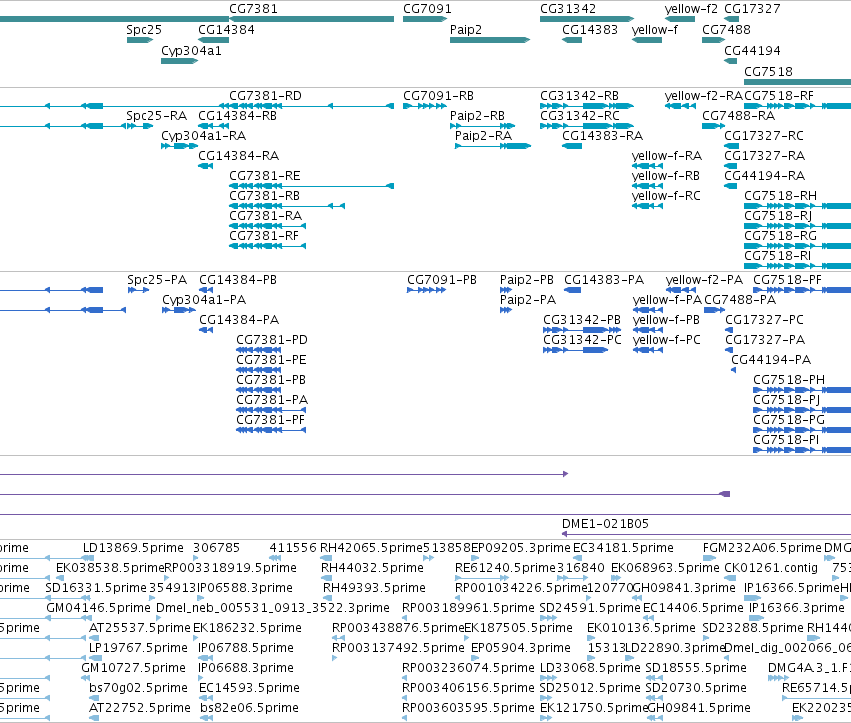This screenshot has width=851, height=723.
Task: Select the Cyp304a1 gene glyph
Action: [180, 61]
